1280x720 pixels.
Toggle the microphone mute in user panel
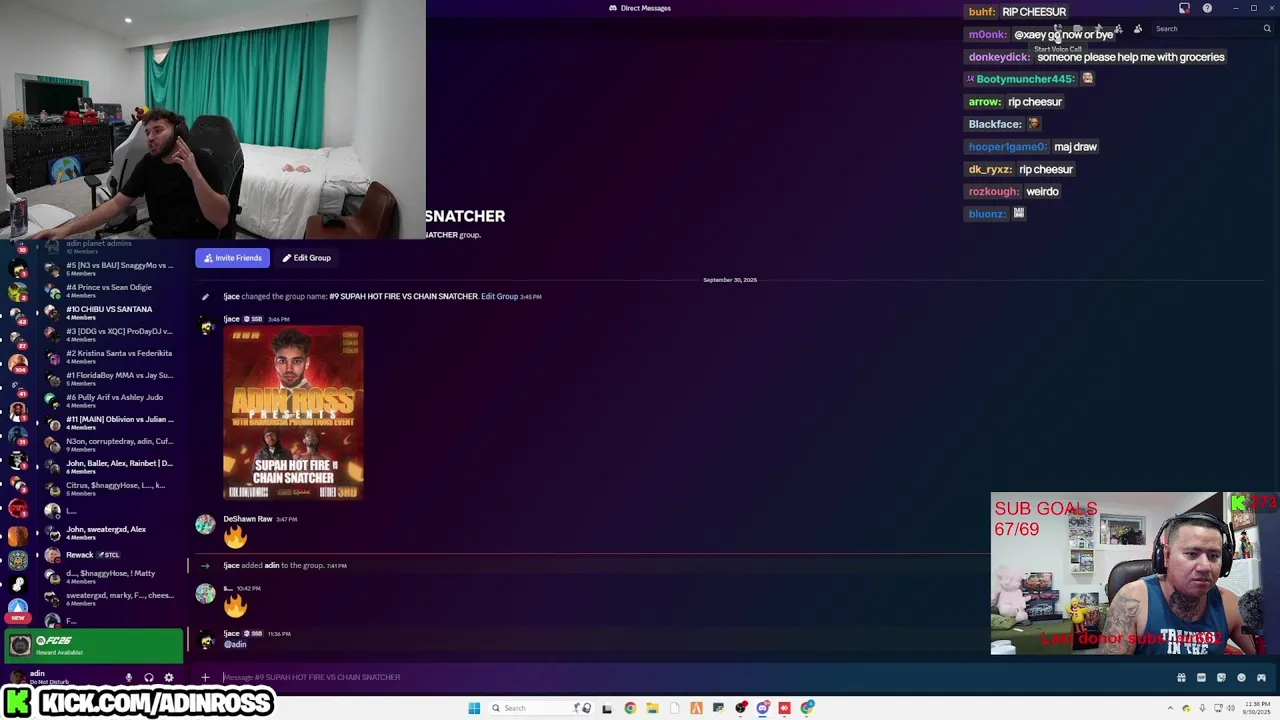pos(129,678)
